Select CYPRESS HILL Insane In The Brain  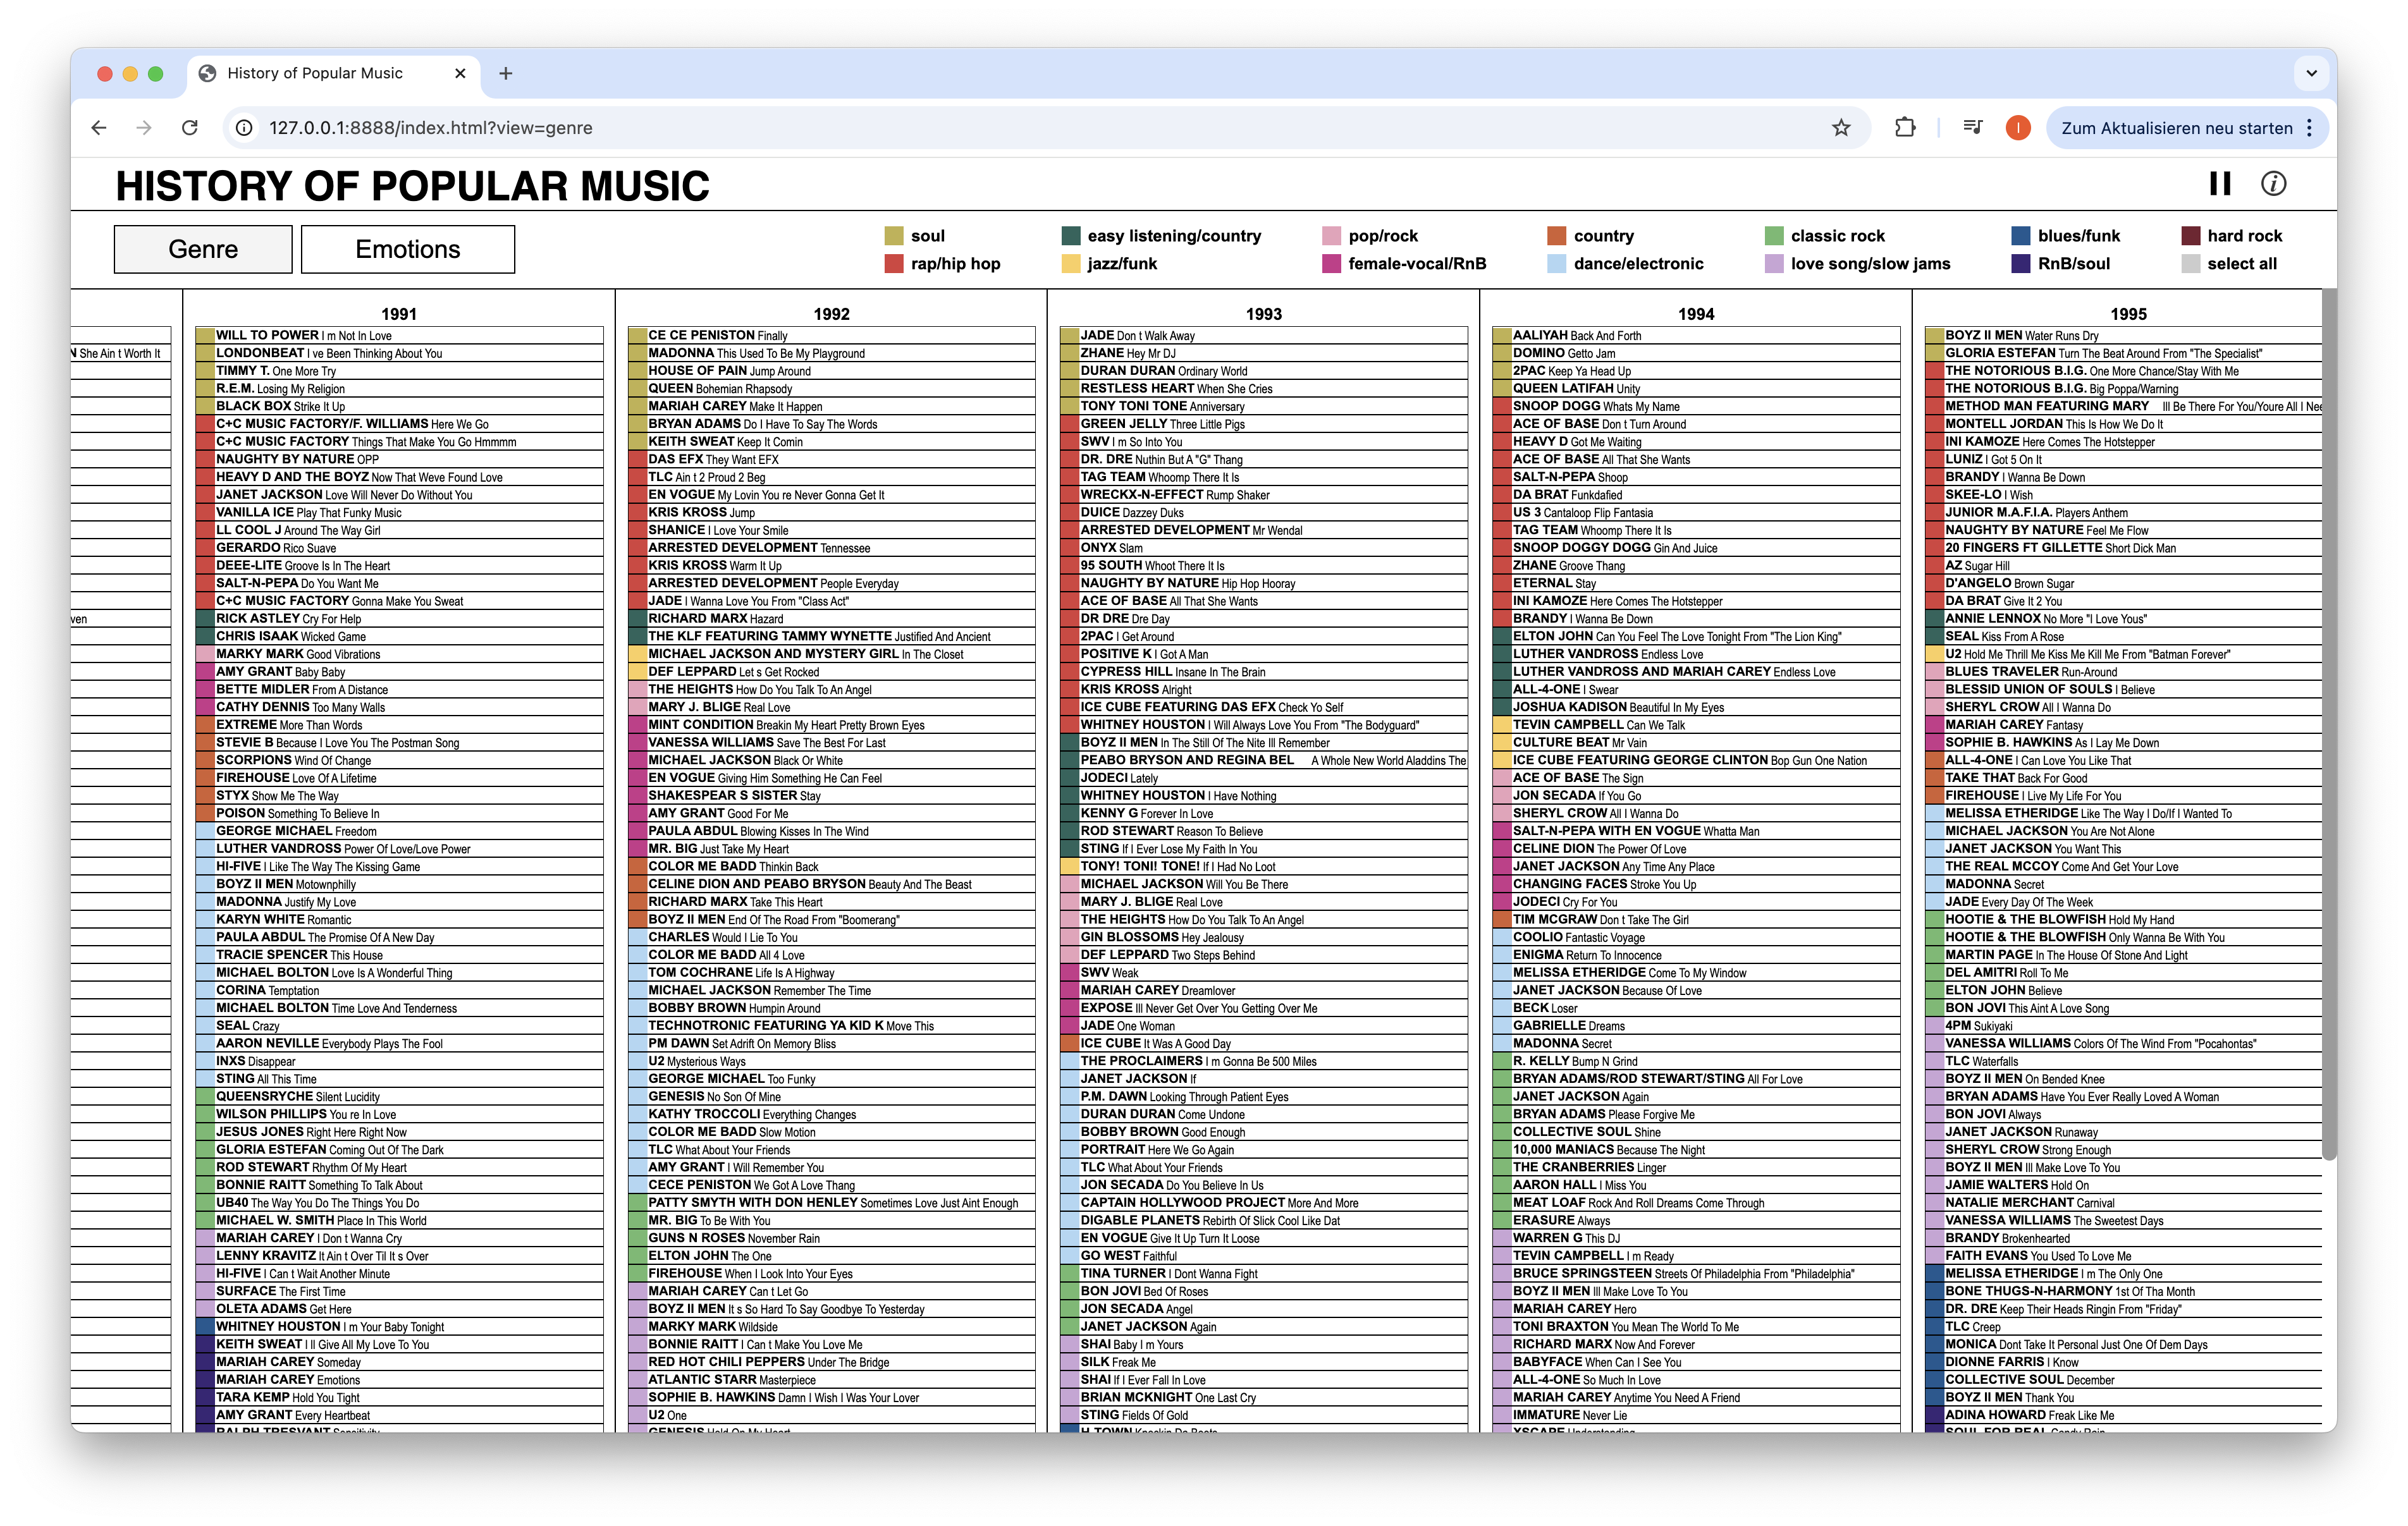(x=1263, y=672)
